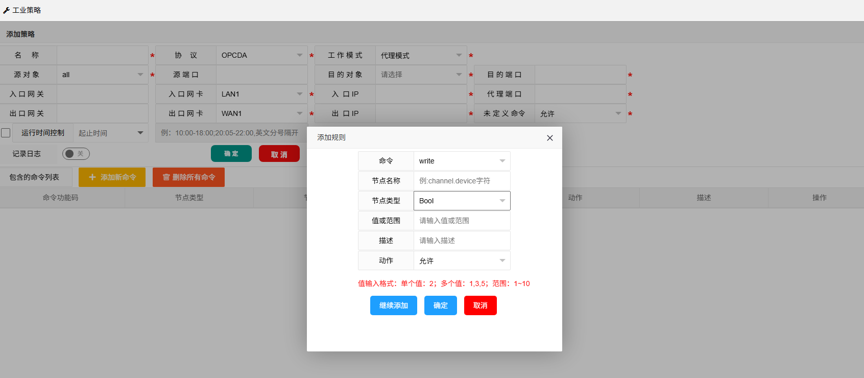The height and width of the screenshot is (378, 864).
Task: Click the 出口网关 input field
Action: tap(102, 114)
